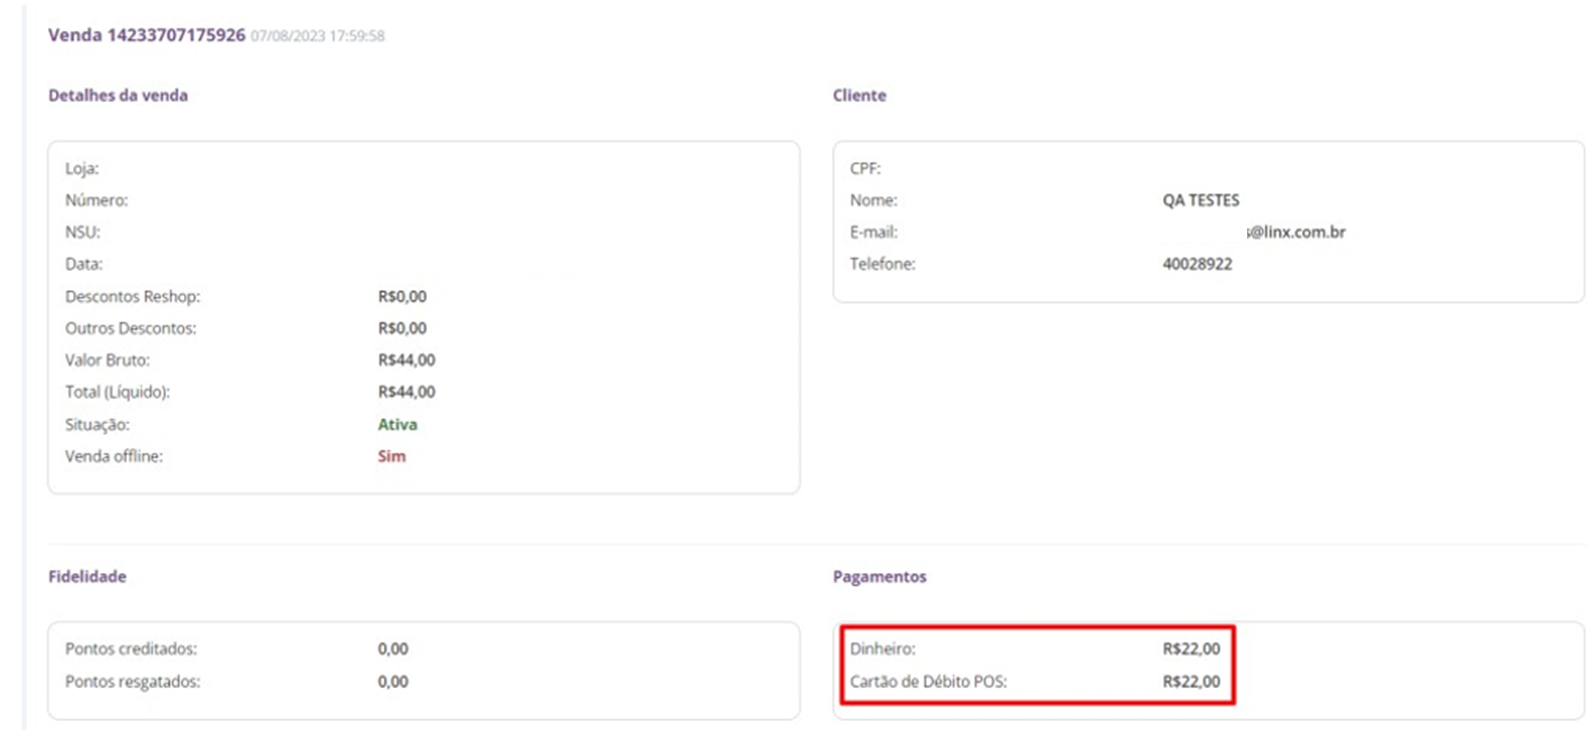Select the Cliente section title
This screenshot has width=1590, height=733.
(859, 95)
